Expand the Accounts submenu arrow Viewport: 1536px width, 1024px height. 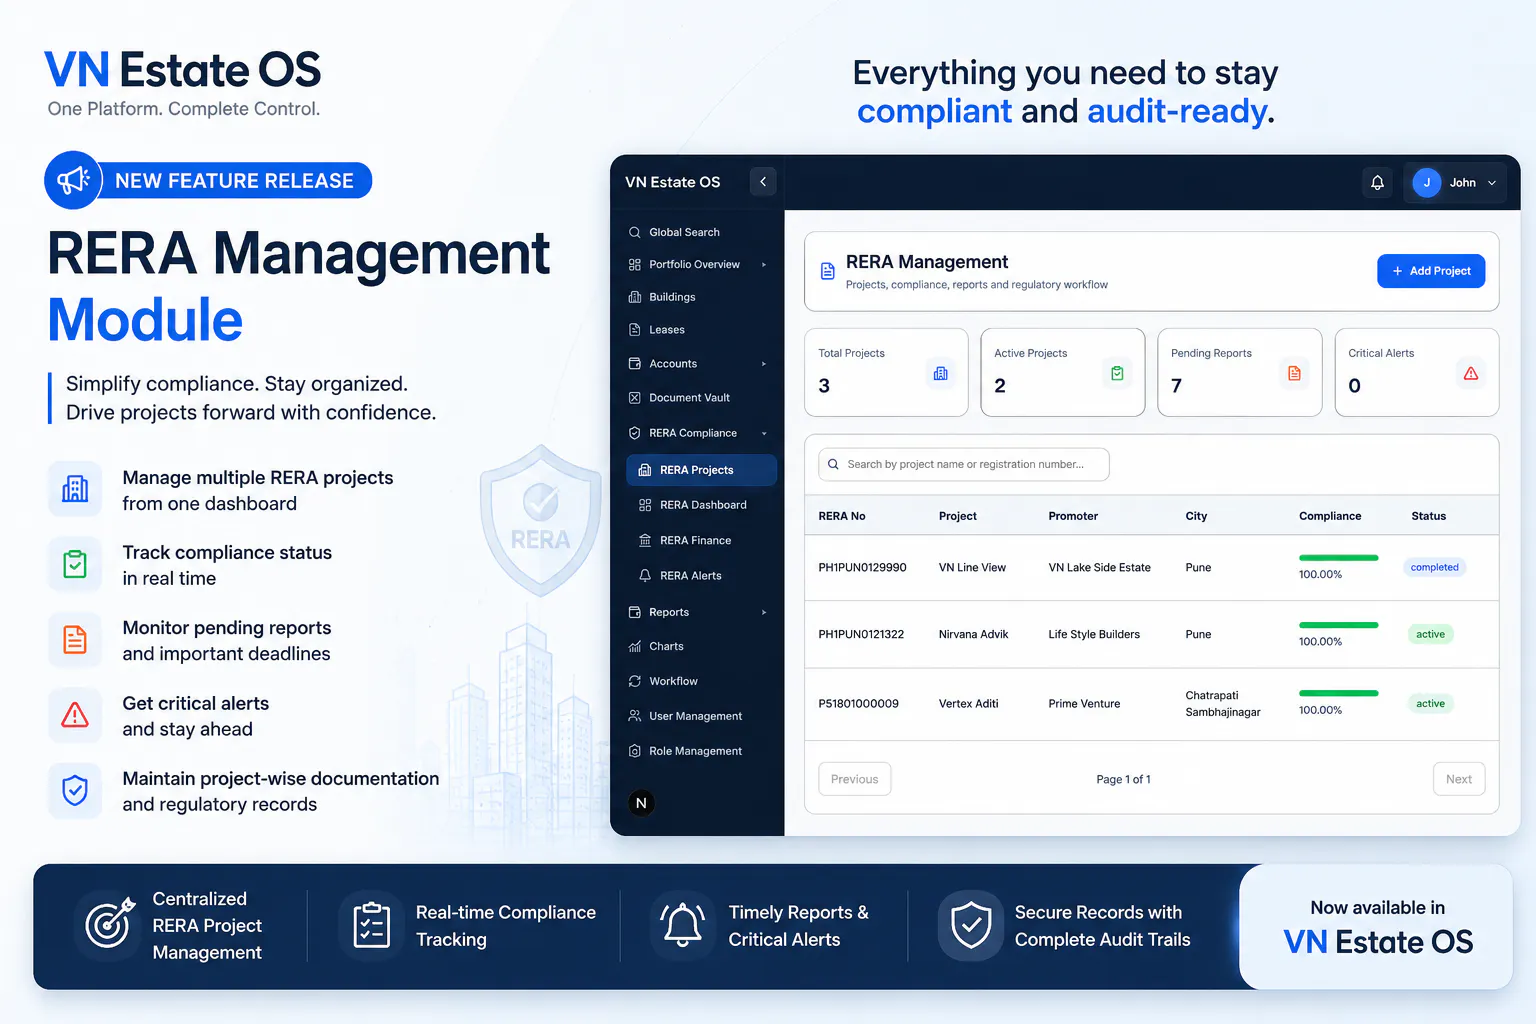pyautogui.click(x=764, y=364)
